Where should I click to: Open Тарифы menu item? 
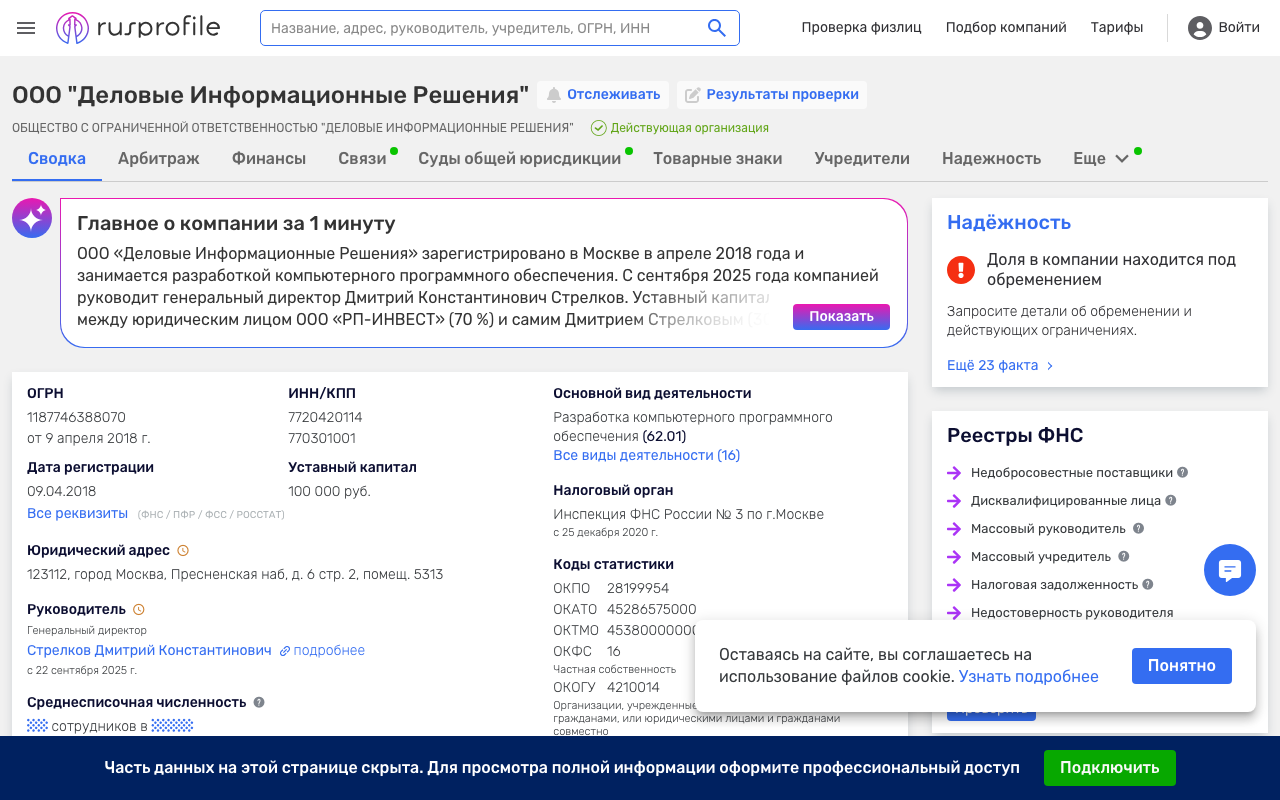tap(1117, 28)
